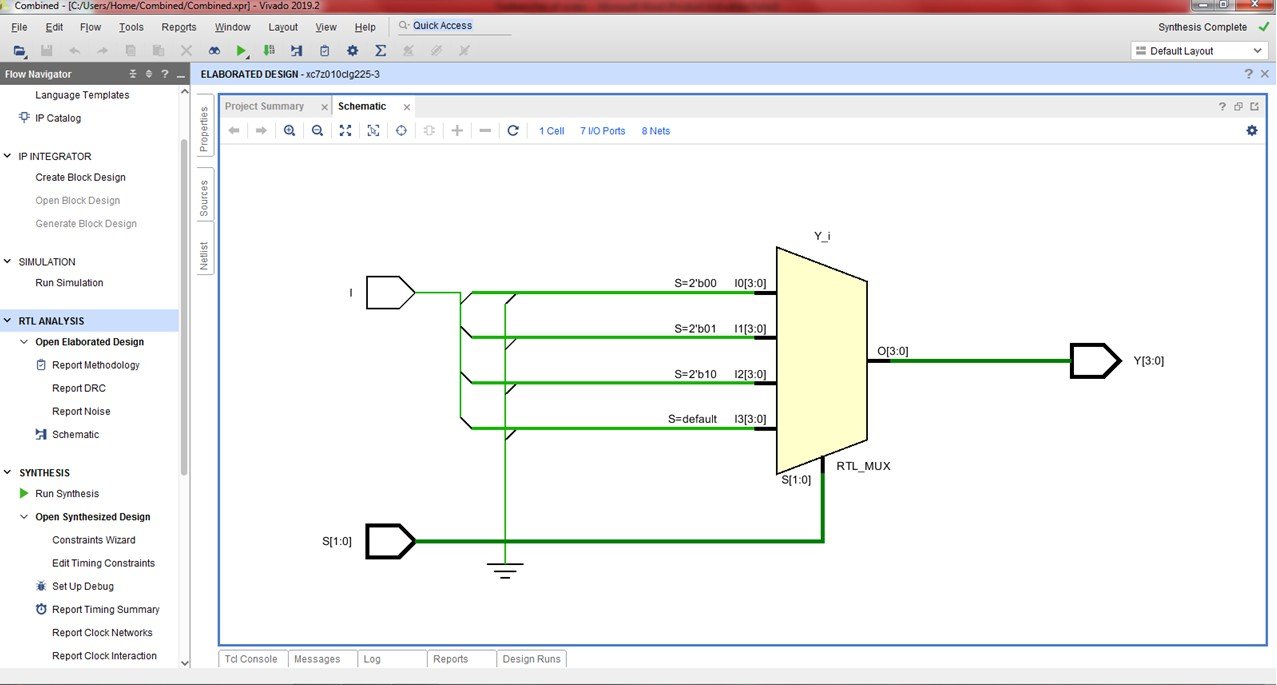The height and width of the screenshot is (685, 1277).
Task: Click the schematic Next forward arrow
Action: [261, 131]
